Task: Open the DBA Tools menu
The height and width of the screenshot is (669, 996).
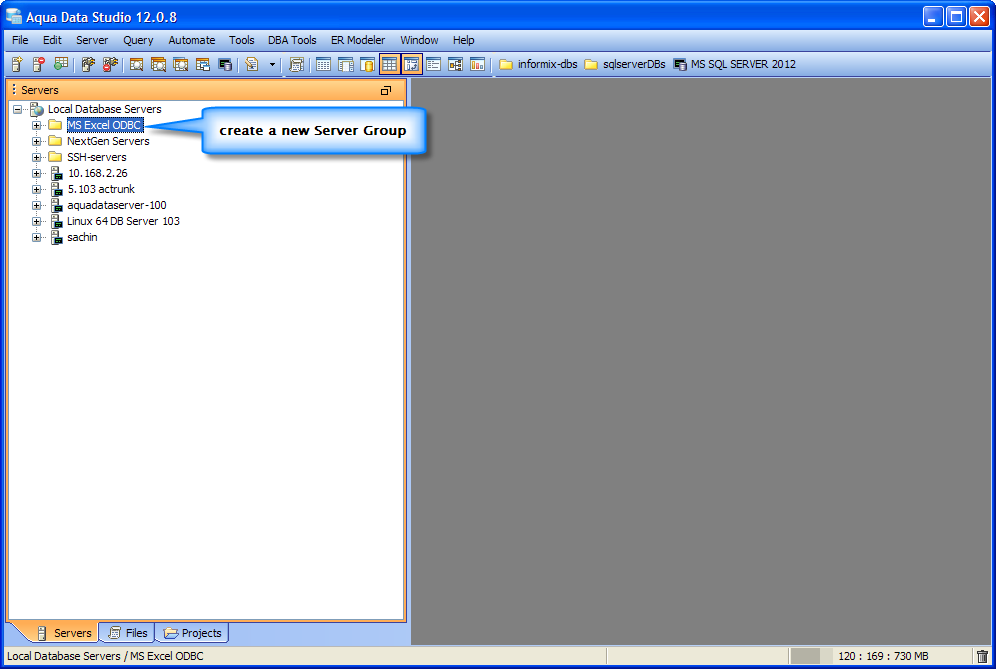Action: (292, 40)
